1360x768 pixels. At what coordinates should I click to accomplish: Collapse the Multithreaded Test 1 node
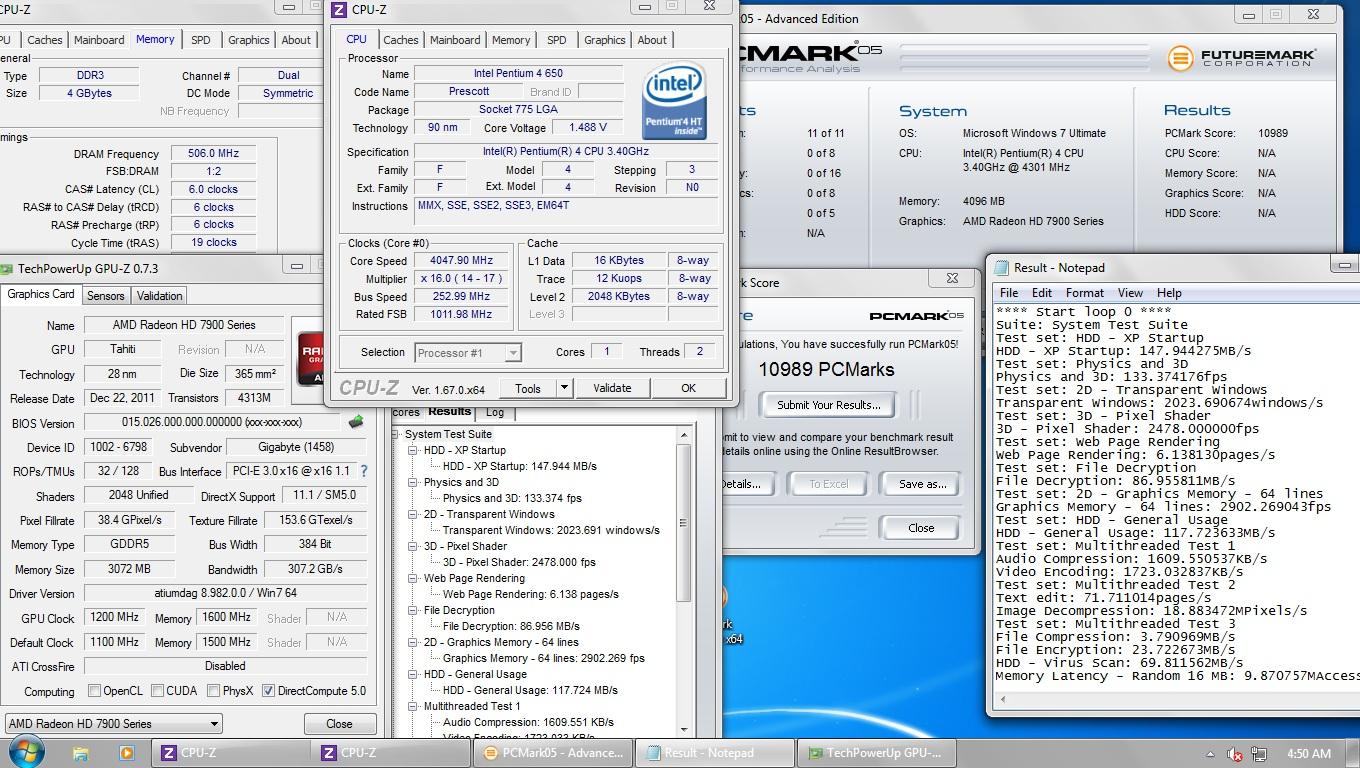(412, 706)
